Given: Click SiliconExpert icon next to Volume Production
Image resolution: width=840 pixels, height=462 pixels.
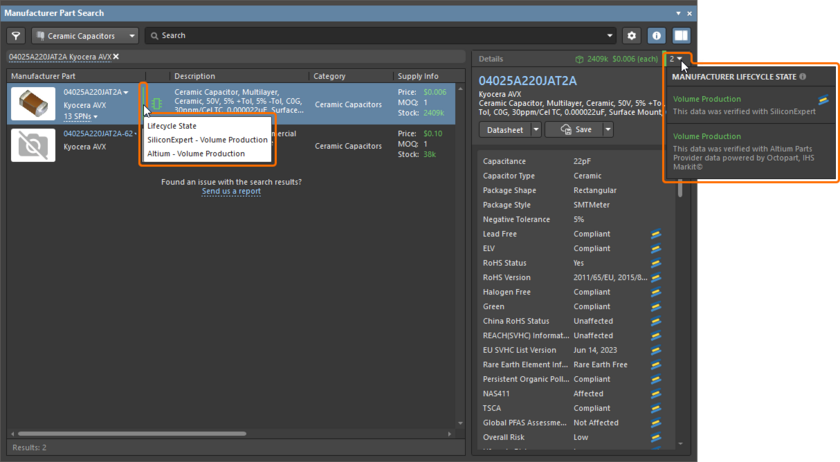Looking at the screenshot, I should [x=823, y=100].
